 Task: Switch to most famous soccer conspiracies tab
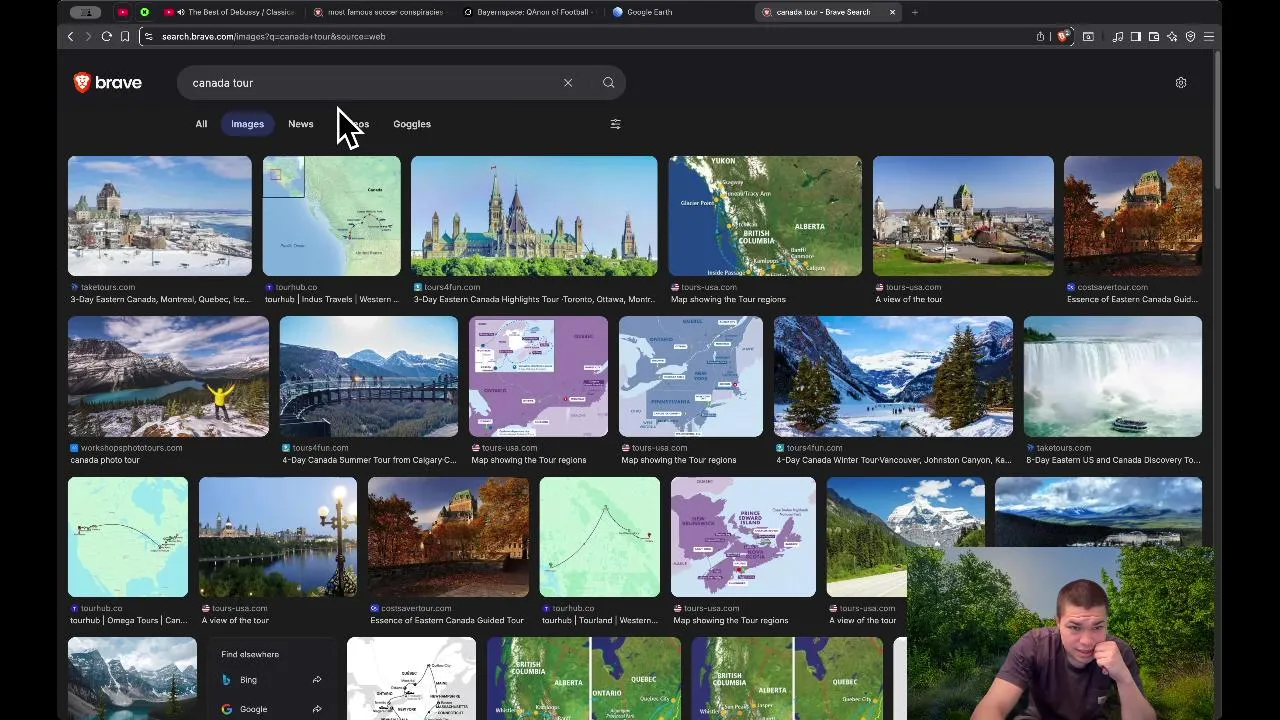pyautogui.click(x=379, y=12)
